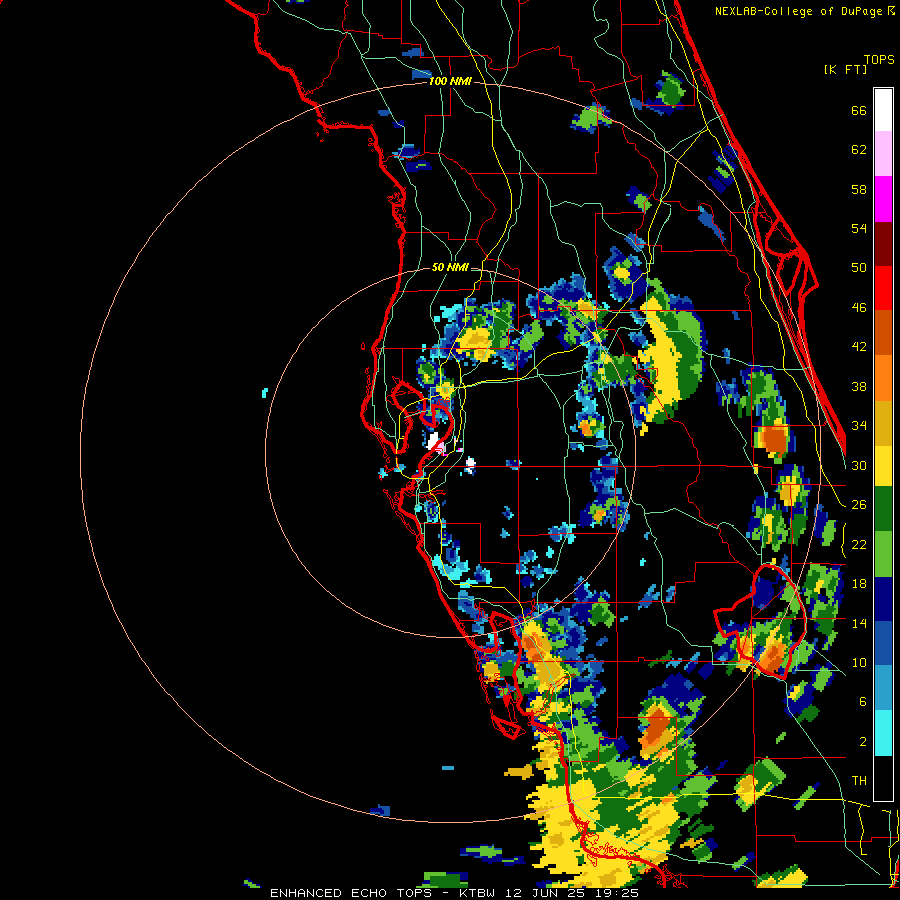
Task: Click the 50 NMI range ring label
Action: [450, 267]
